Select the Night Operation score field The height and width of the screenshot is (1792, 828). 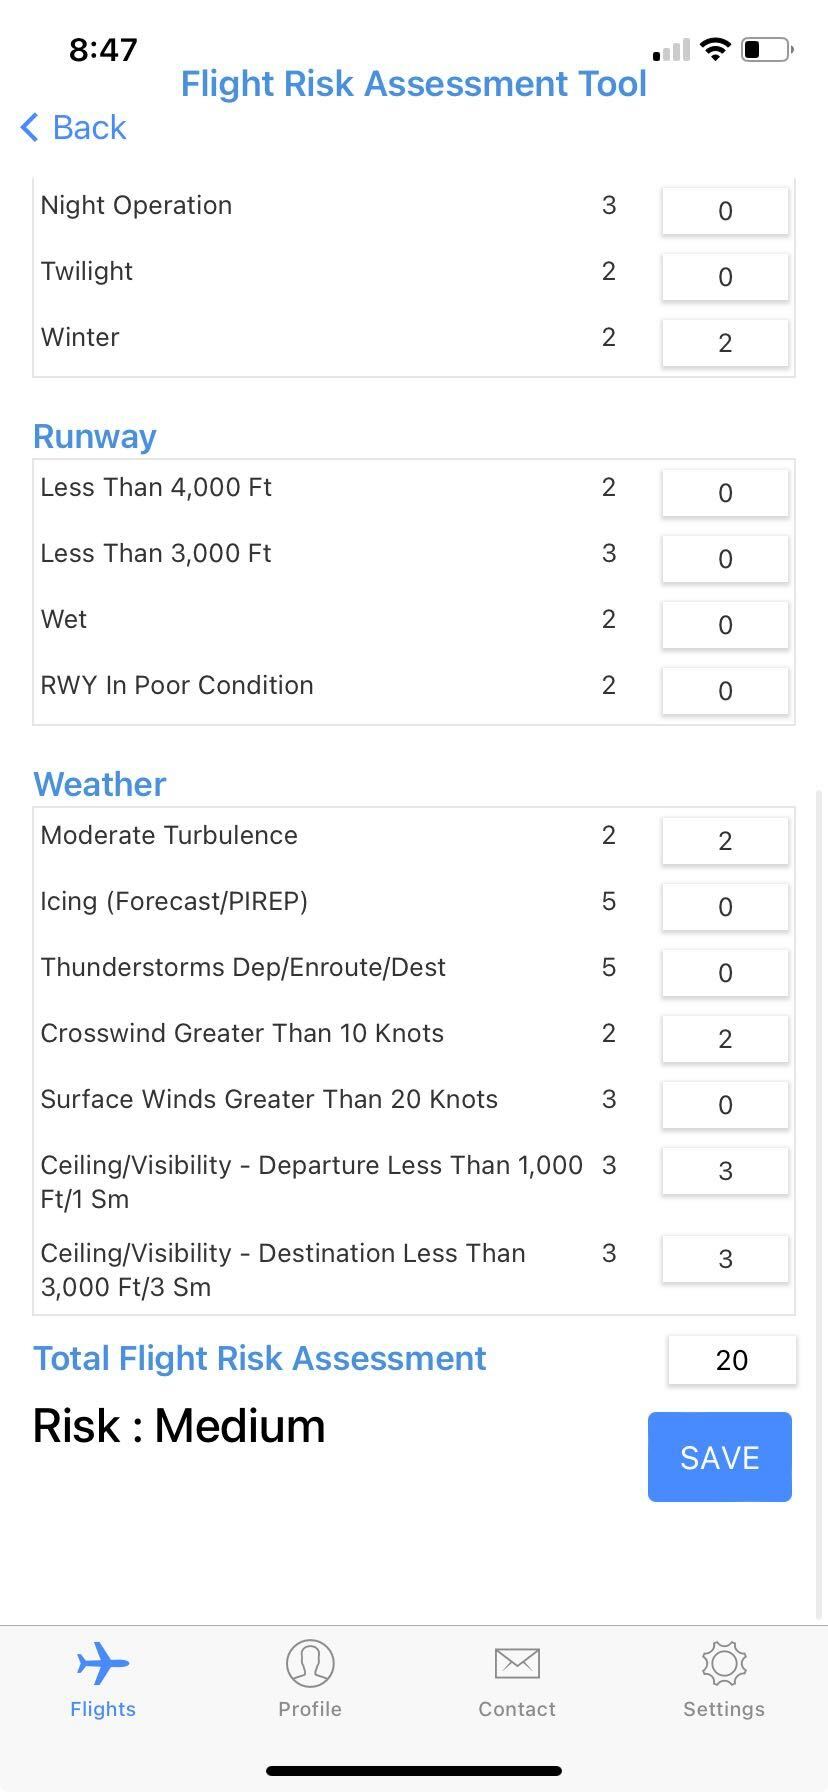tap(725, 211)
